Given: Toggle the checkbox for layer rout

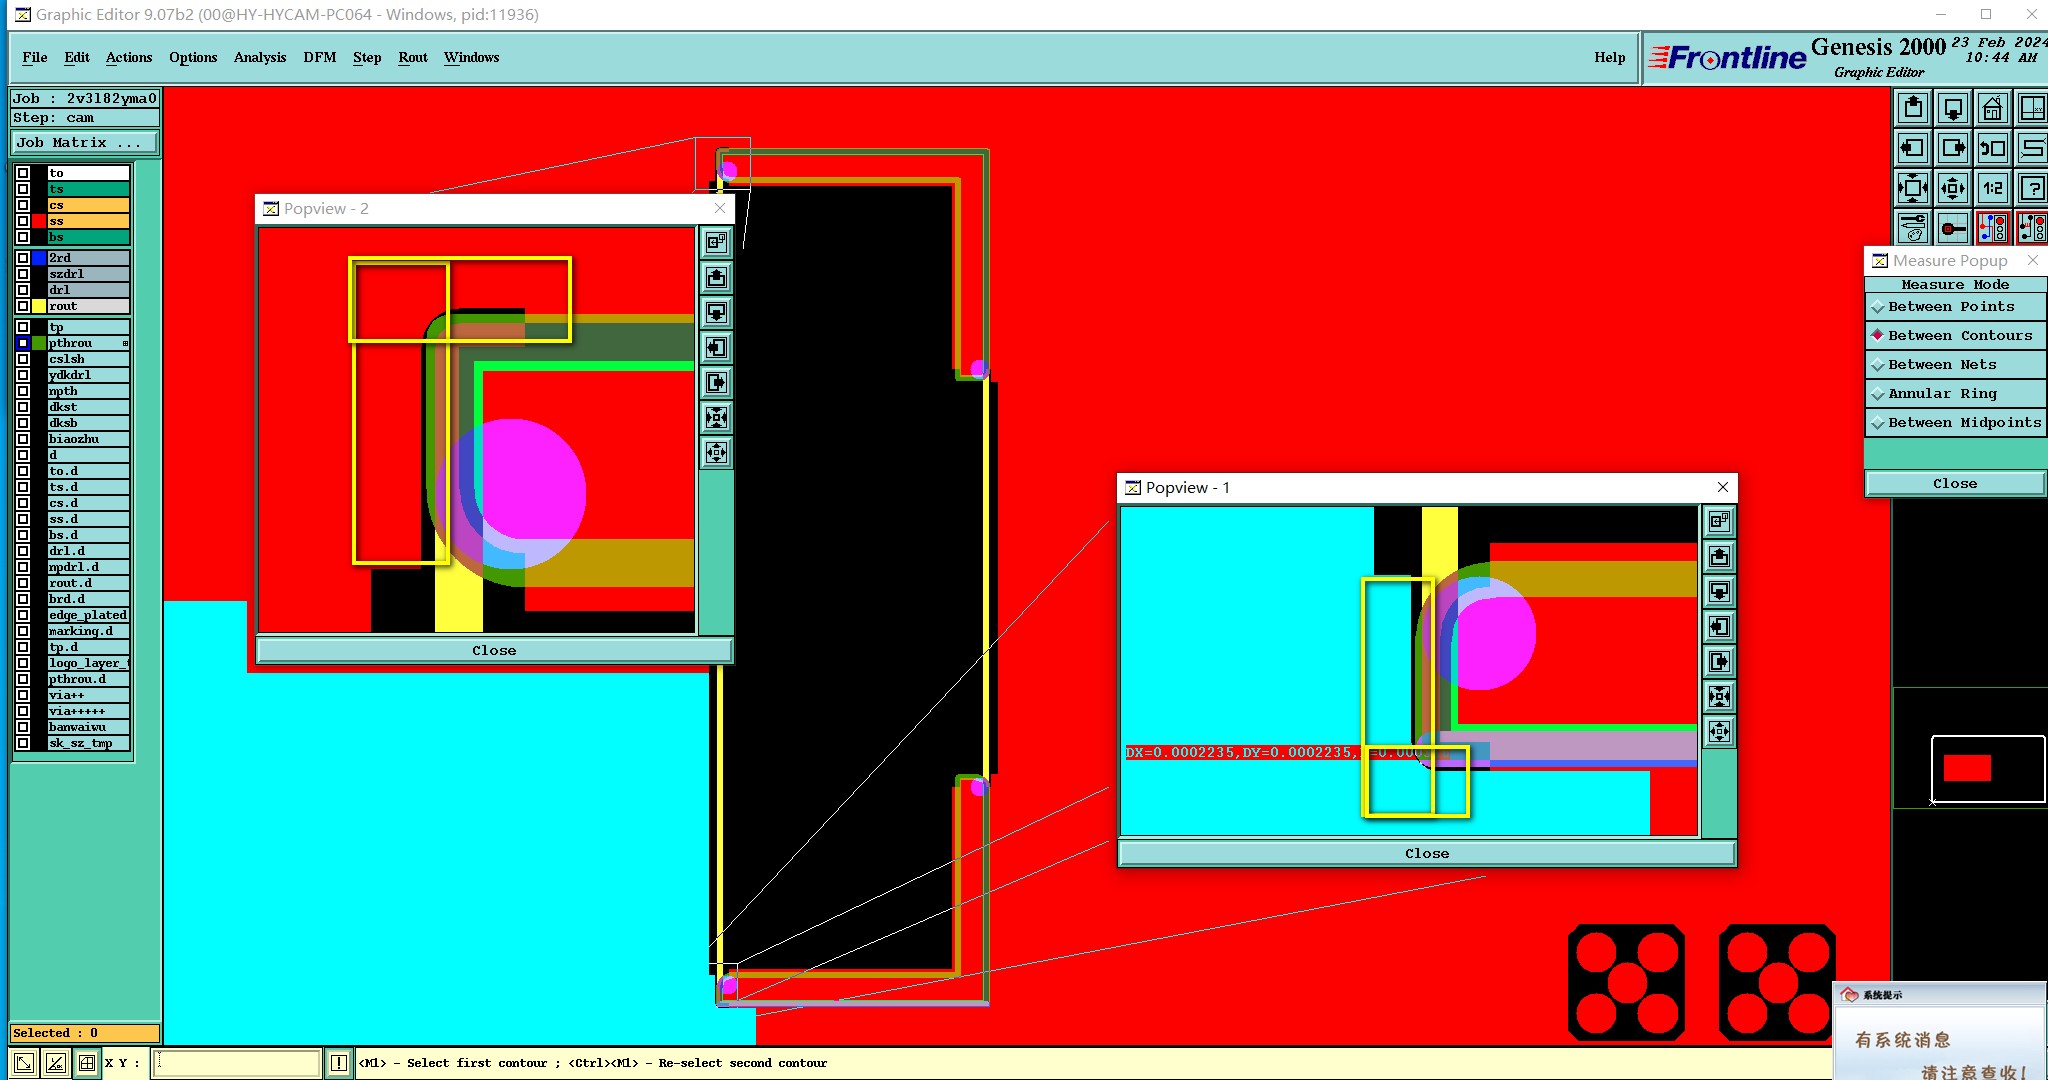Looking at the screenshot, I should click(x=23, y=306).
